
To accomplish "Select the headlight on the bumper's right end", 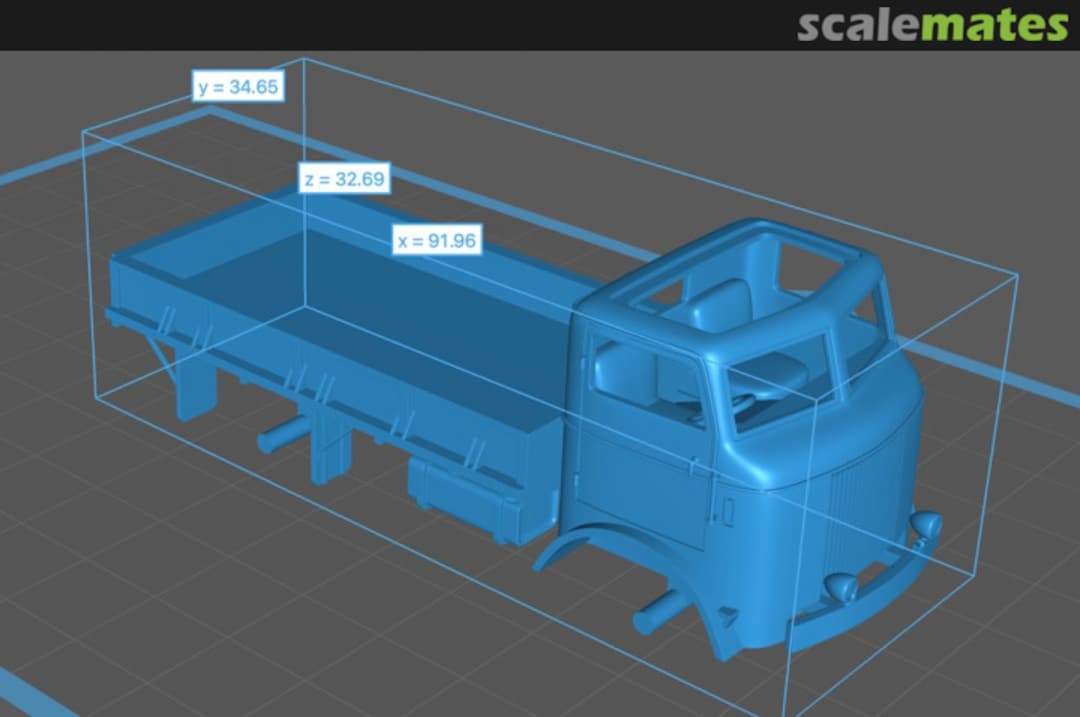I will (928, 523).
